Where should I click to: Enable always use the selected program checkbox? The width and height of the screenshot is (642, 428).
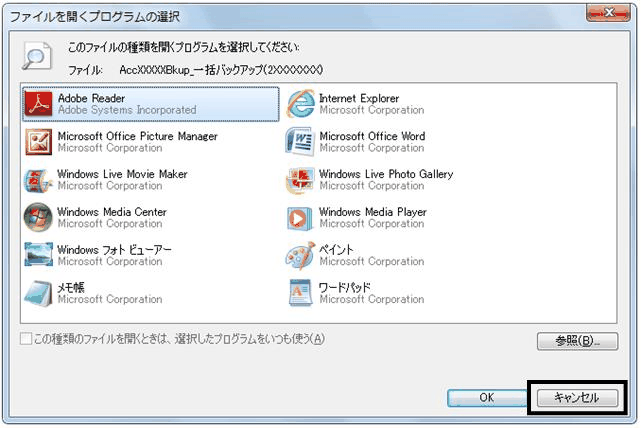pyautogui.click(x=26, y=339)
